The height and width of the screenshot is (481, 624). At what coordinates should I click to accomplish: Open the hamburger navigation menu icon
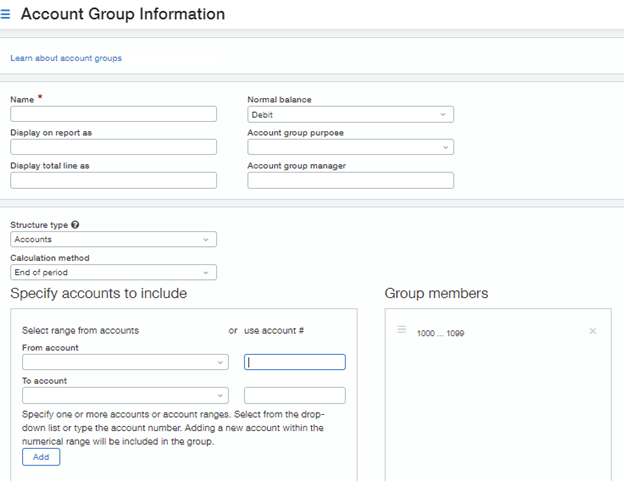coord(7,15)
